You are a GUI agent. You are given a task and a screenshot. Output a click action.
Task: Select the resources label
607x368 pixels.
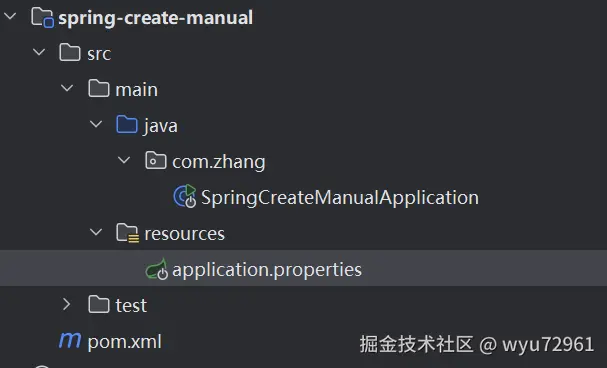(185, 234)
